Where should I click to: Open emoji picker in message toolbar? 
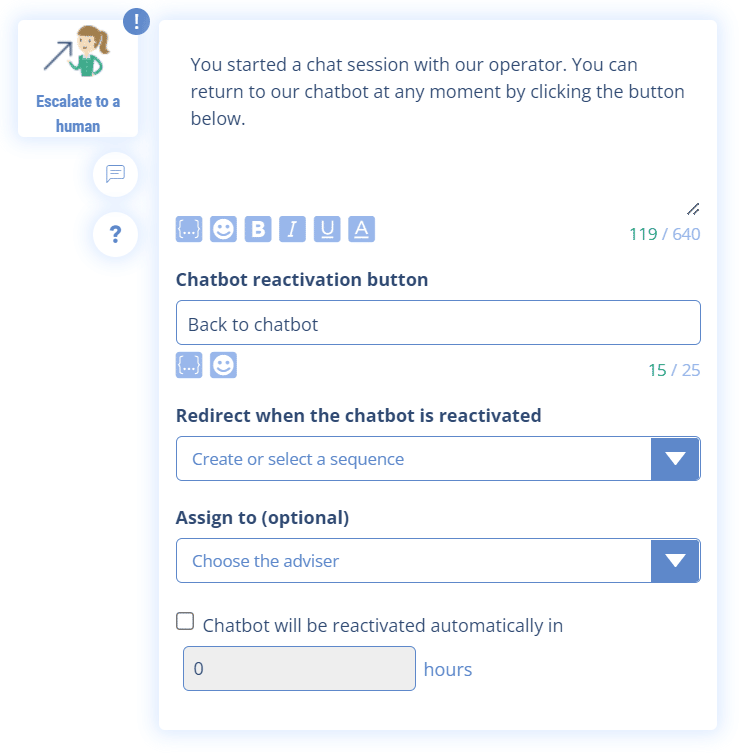[x=223, y=229]
